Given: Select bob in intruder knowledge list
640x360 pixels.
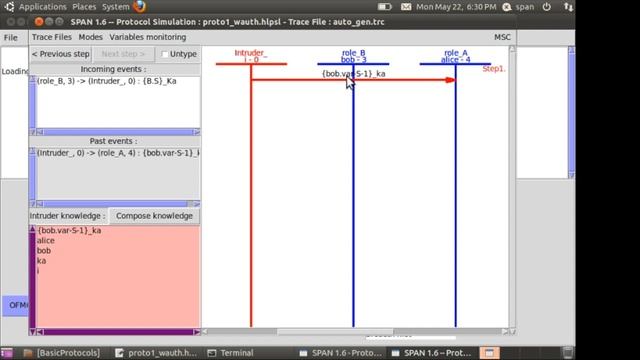Looking at the screenshot, I should click(x=44, y=251).
